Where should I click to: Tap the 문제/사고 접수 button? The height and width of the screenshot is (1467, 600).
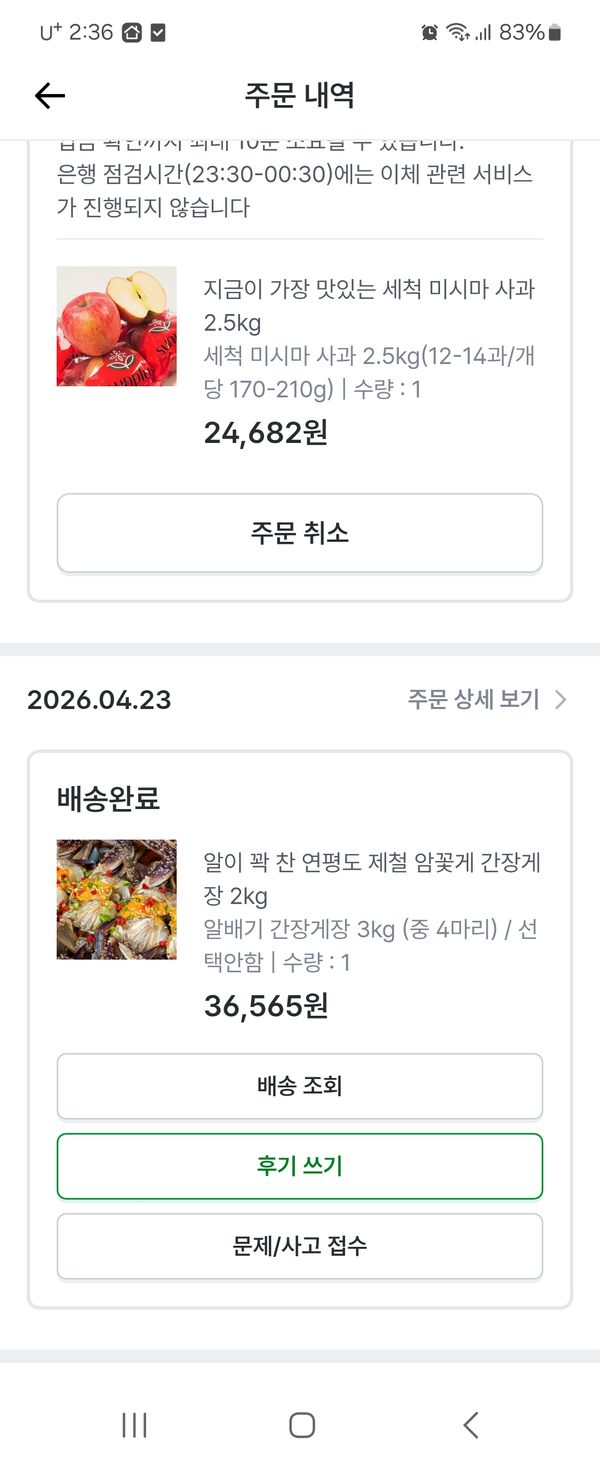tap(300, 1246)
